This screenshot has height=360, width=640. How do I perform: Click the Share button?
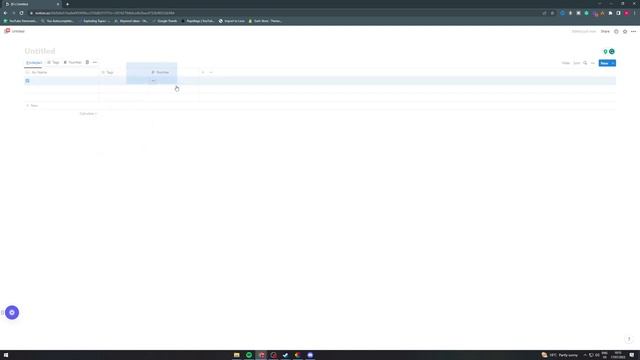(605, 31)
